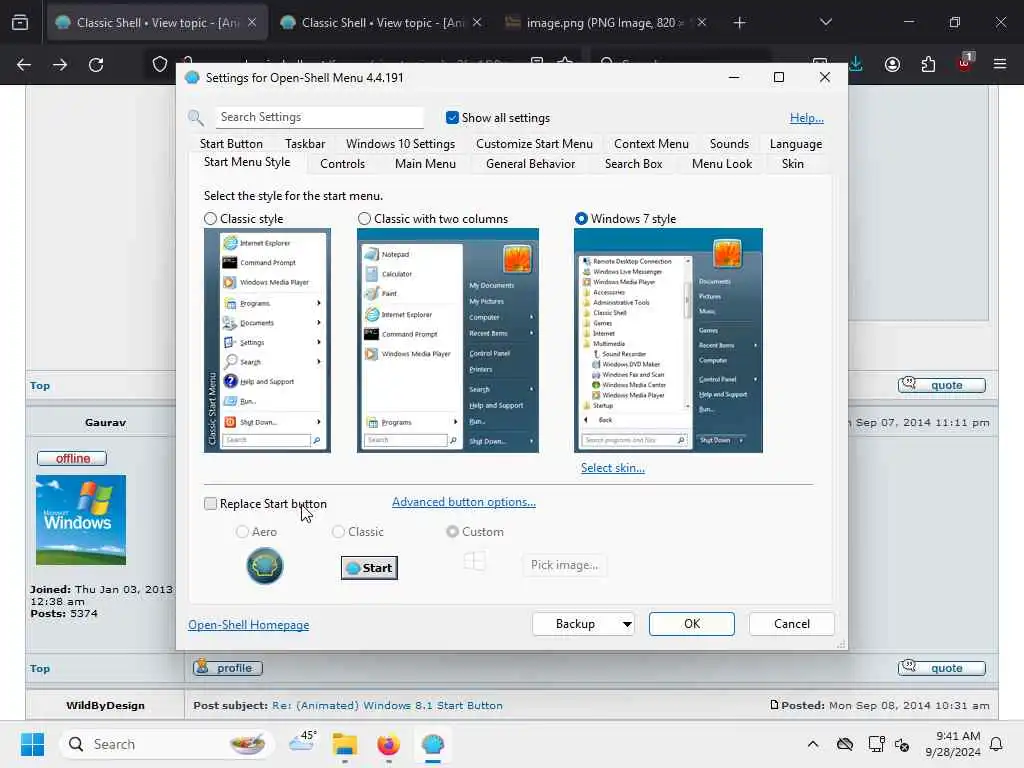Open the extensions puzzle icon
Viewport: 1024px width, 768px height.
pos(928,65)
